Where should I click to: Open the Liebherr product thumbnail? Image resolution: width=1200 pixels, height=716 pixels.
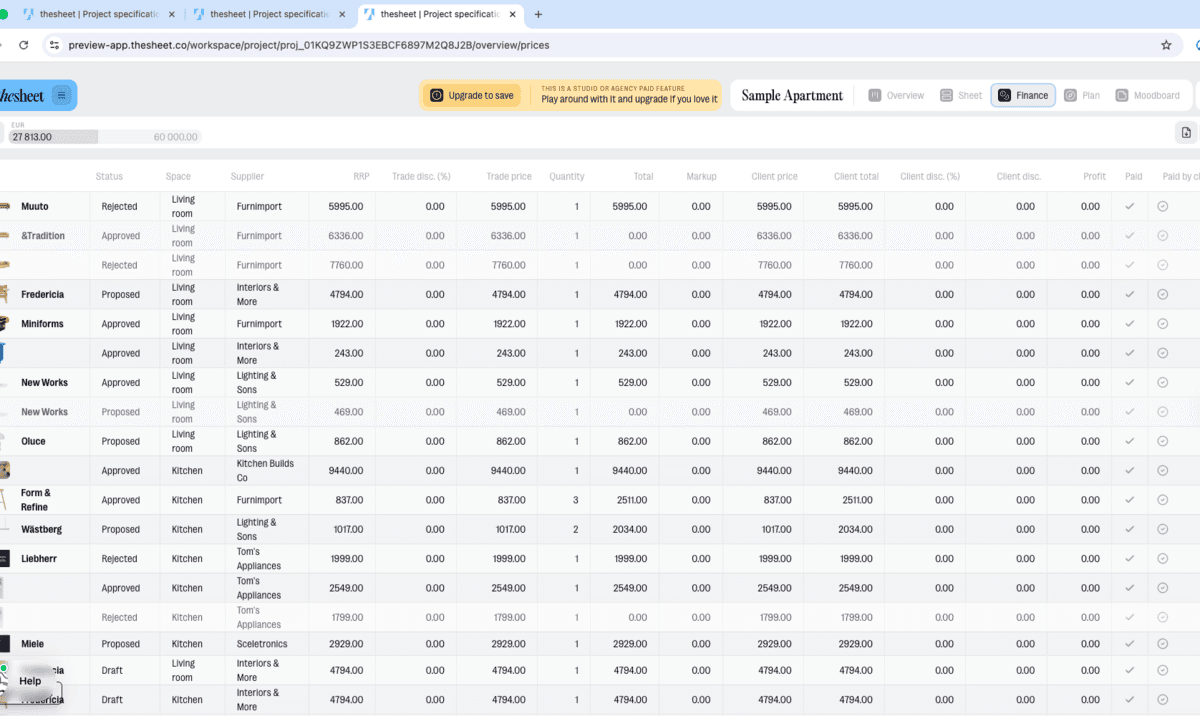4,559
